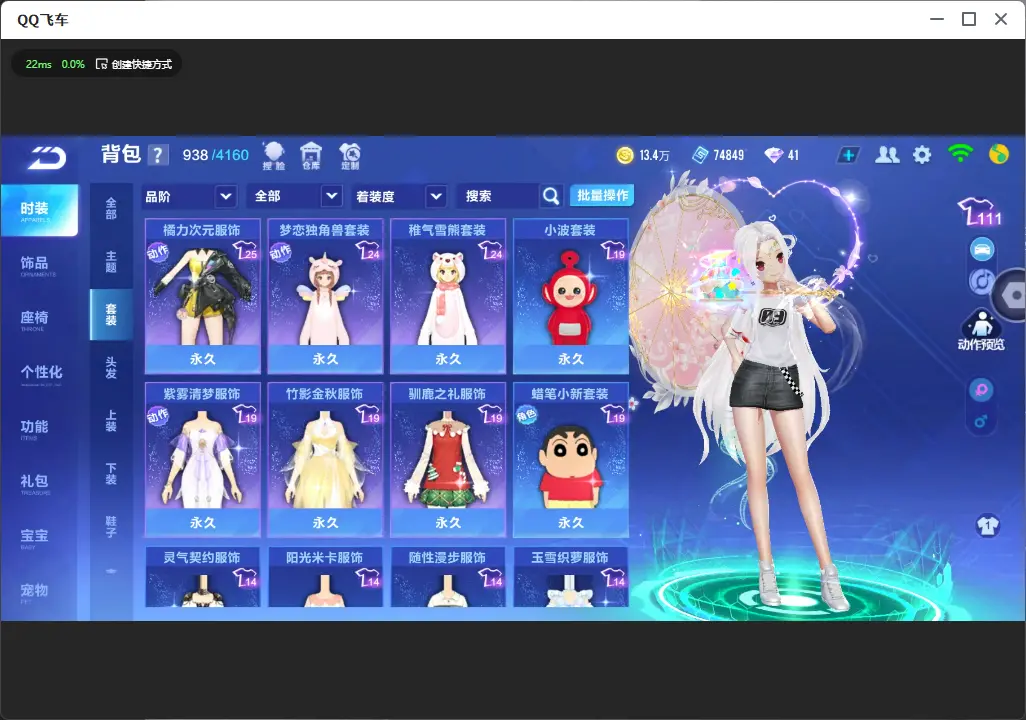This screenshot has height=720, width=1026.
Task: Switch to the 饰品 tab
Action: click(x=39, y=264)
